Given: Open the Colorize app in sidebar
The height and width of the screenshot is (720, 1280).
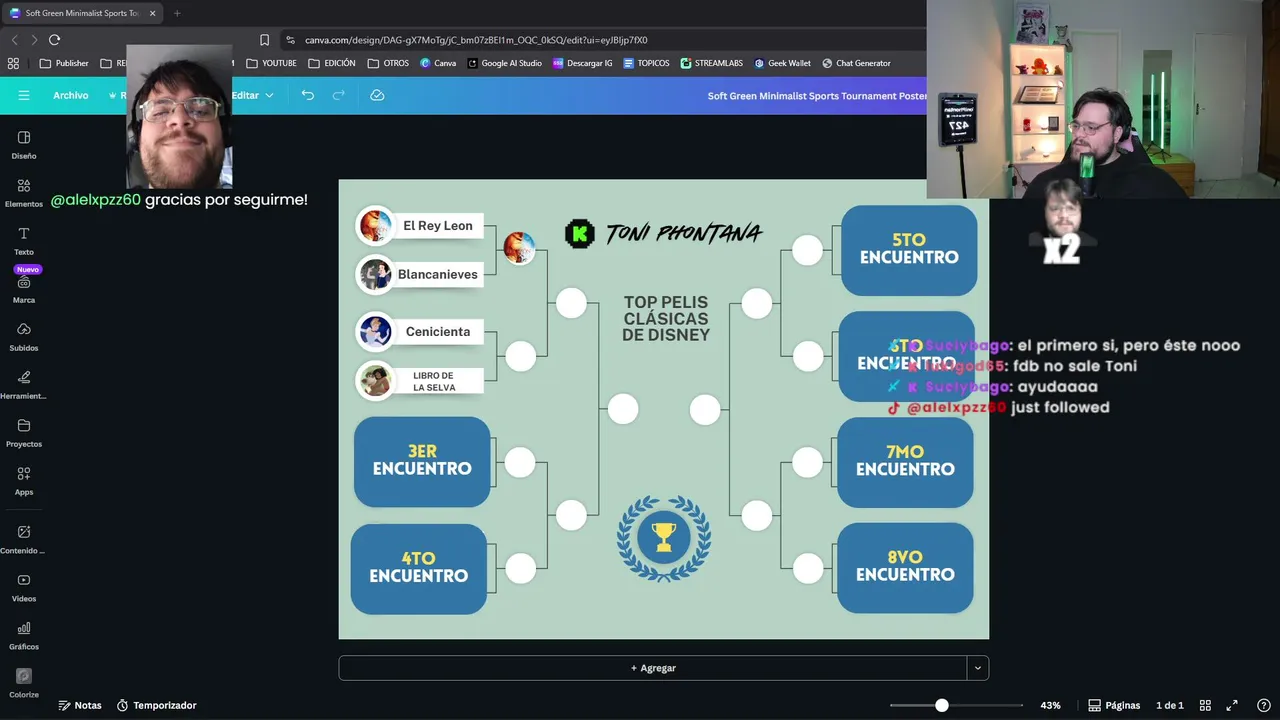Looking at the screenshot, I should (x=24, y=684).
